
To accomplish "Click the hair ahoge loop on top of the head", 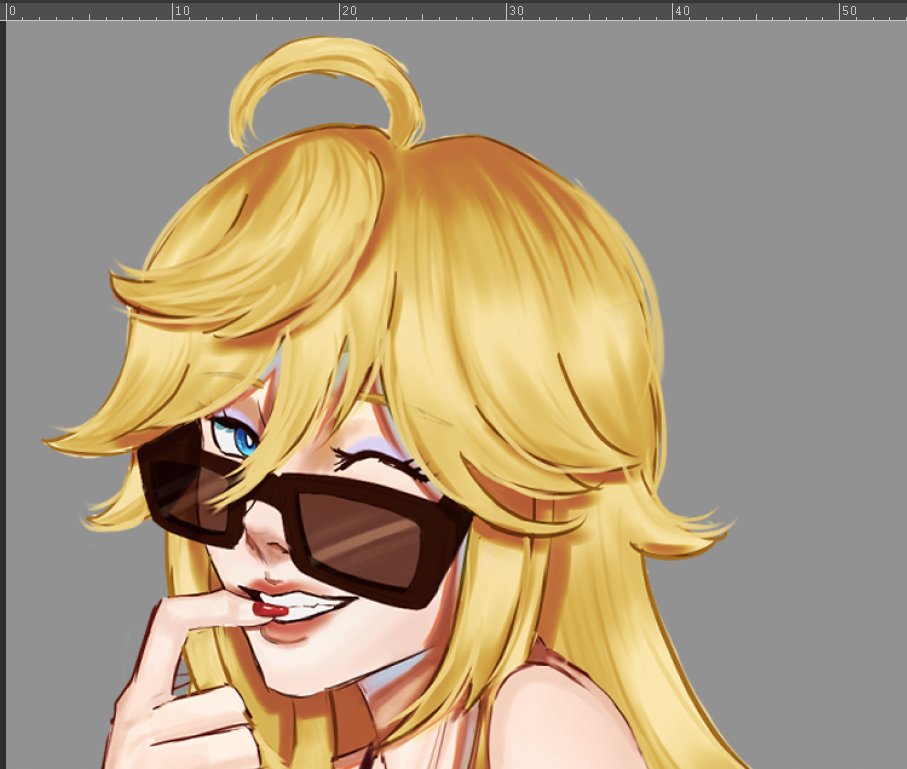I will coord(327,93).
